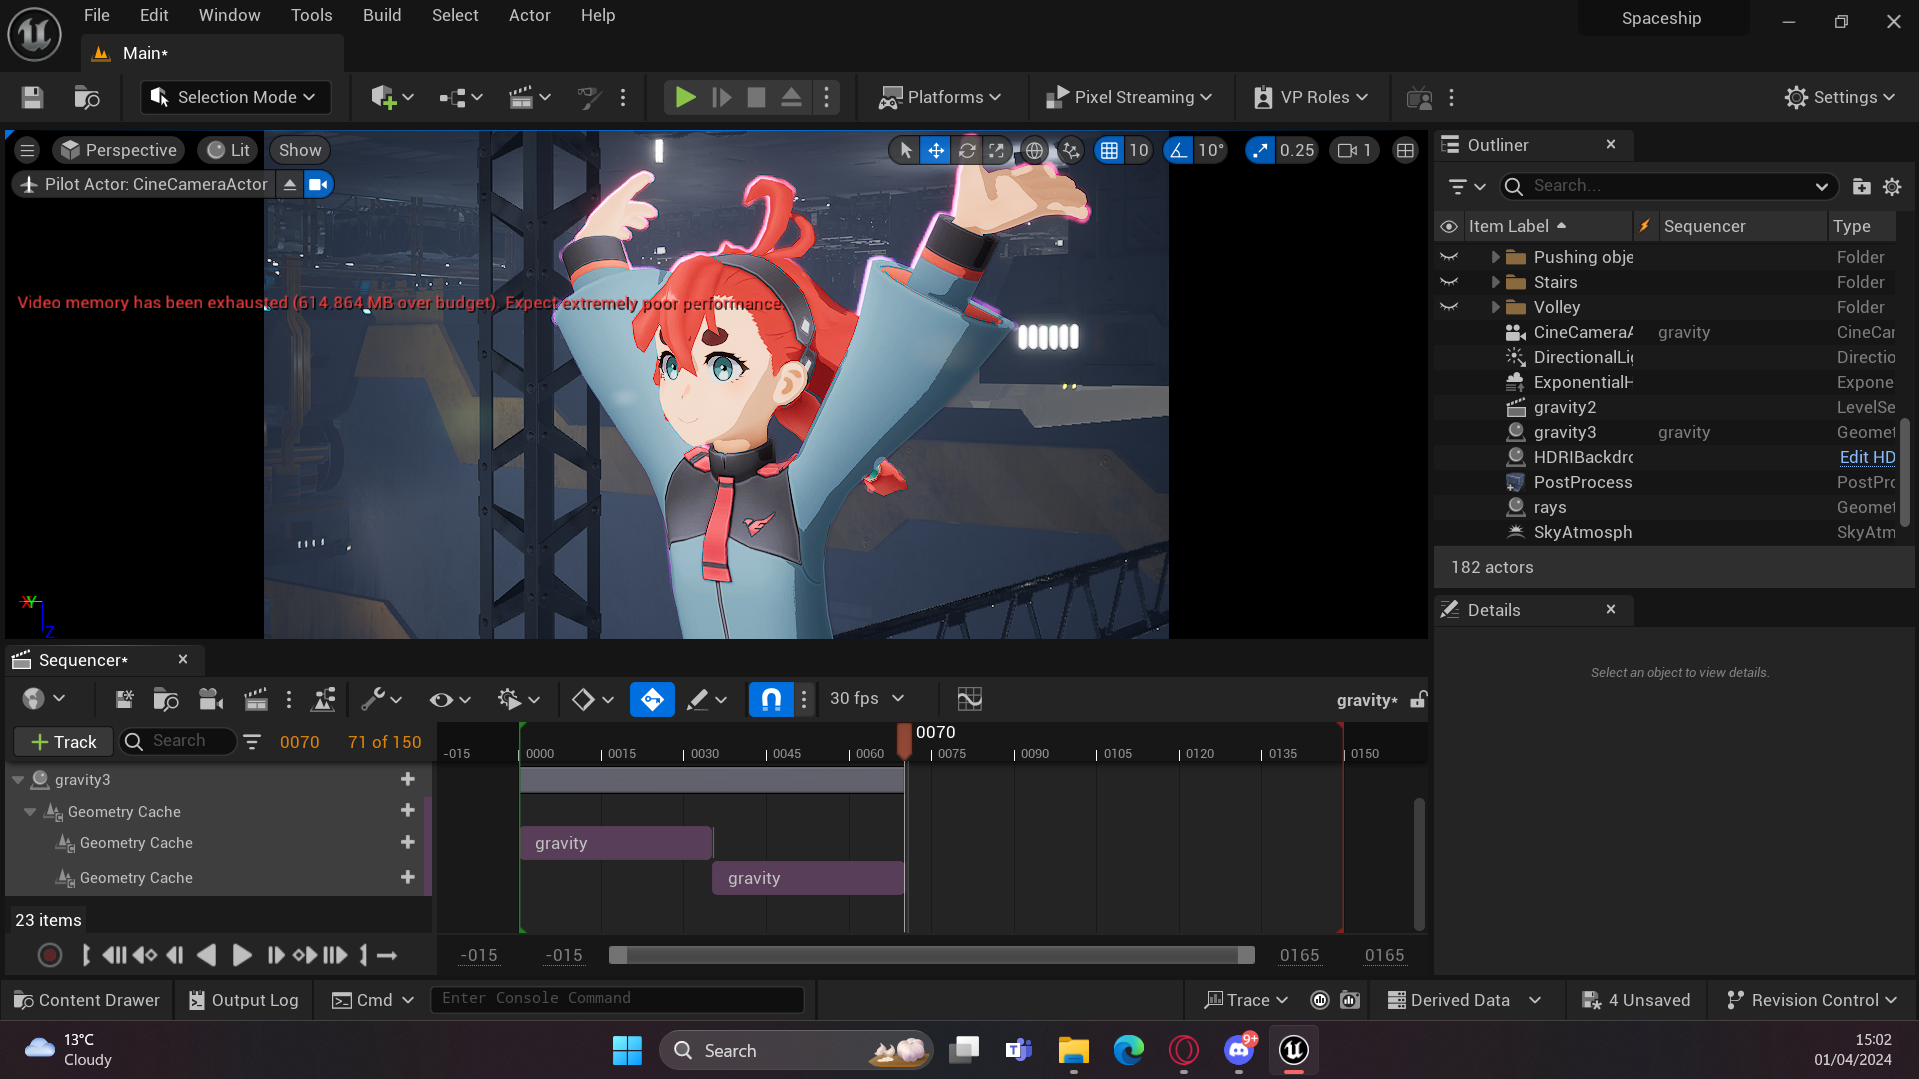The height and width of the screenshot is (1079, 1919).
Task: Toggle the Sequencer magnet snapping button
Action: pos(771,699)
